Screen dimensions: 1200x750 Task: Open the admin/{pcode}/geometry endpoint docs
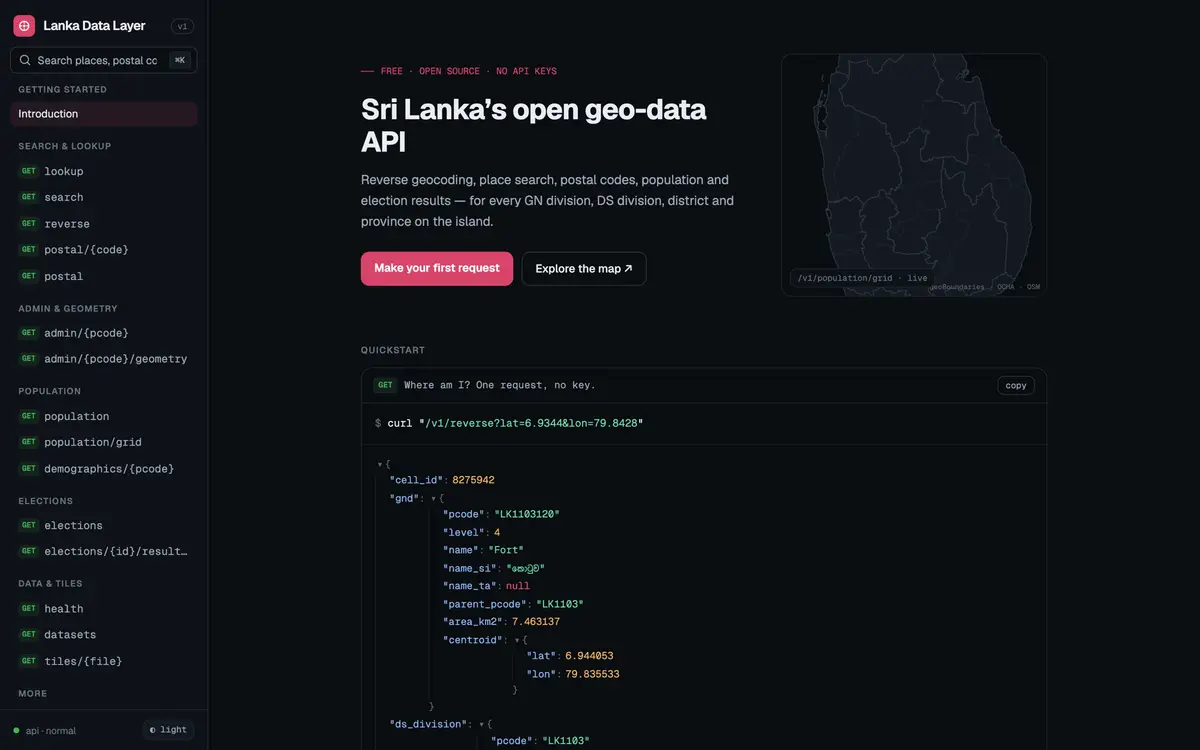104,359
